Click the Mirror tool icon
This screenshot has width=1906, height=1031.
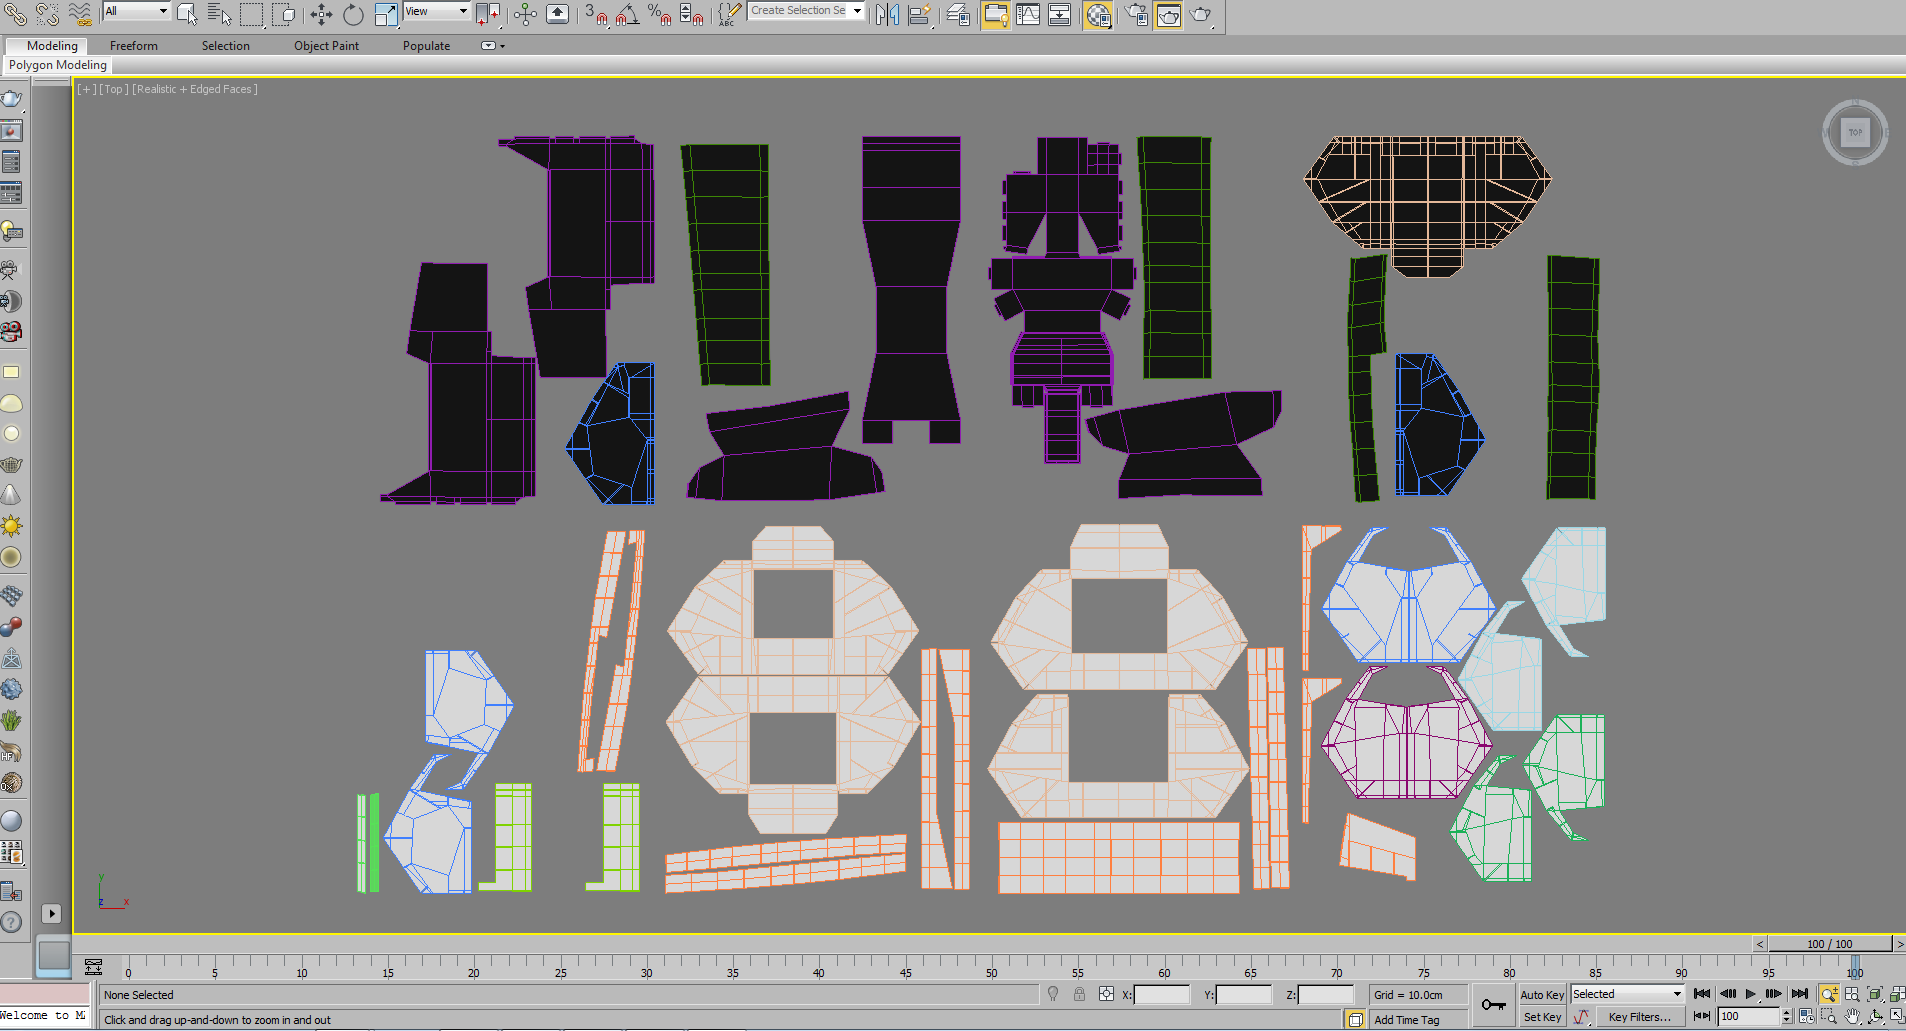[x=887, y=14]
